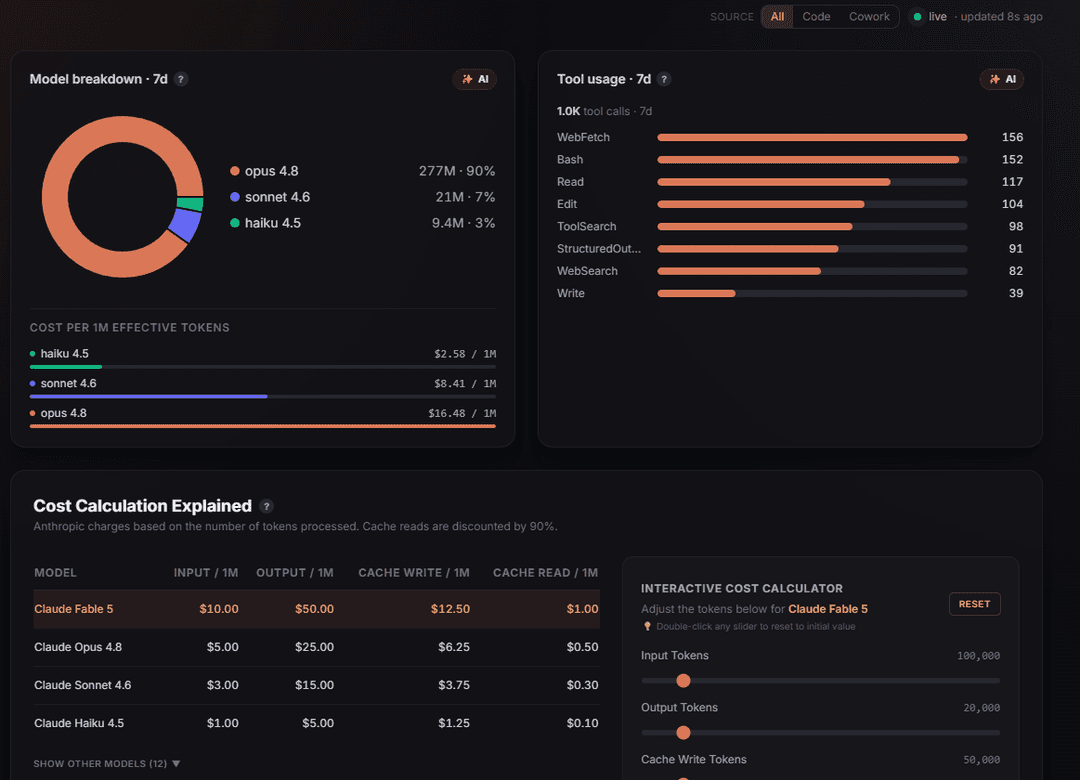
Task: Click the Claude Fable 5 link in calculator
Action: pos(828,609)
